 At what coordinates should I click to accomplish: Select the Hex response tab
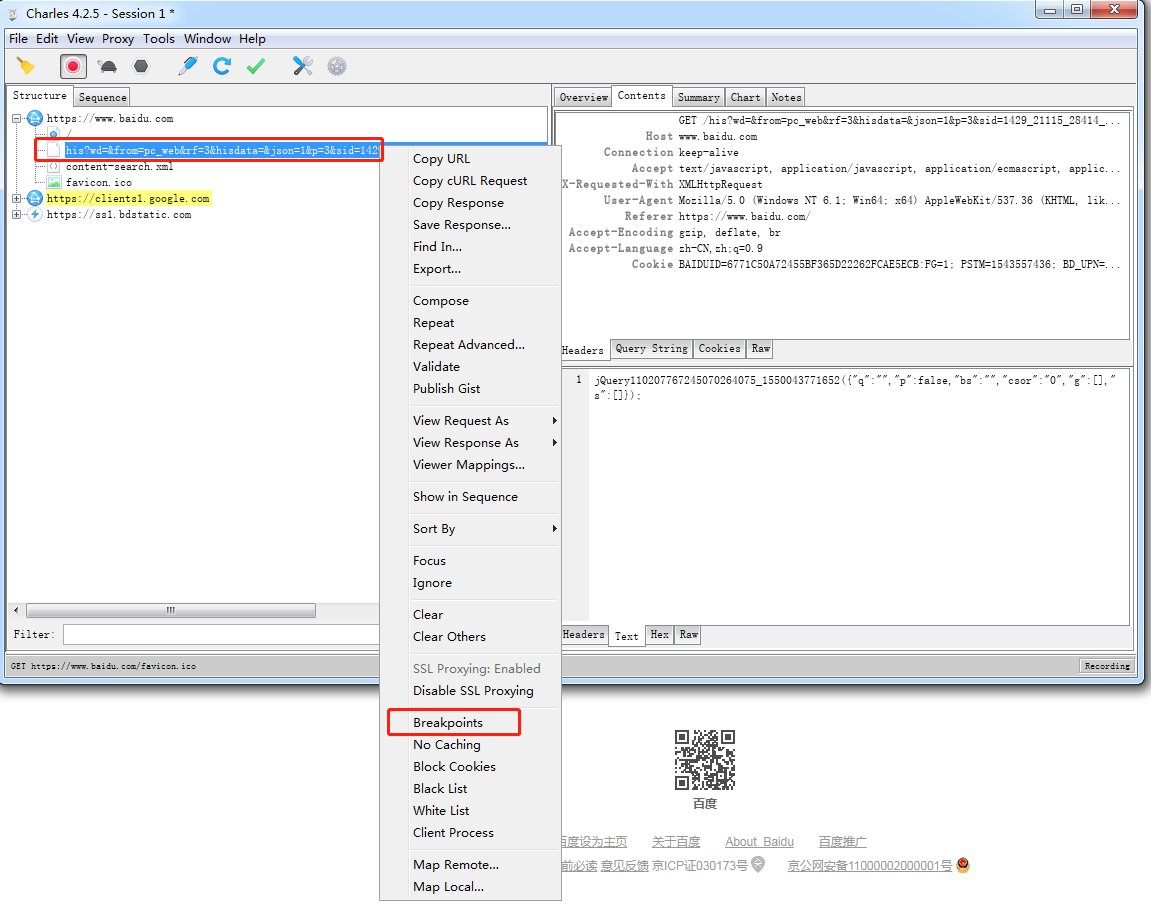click(659, 635)
